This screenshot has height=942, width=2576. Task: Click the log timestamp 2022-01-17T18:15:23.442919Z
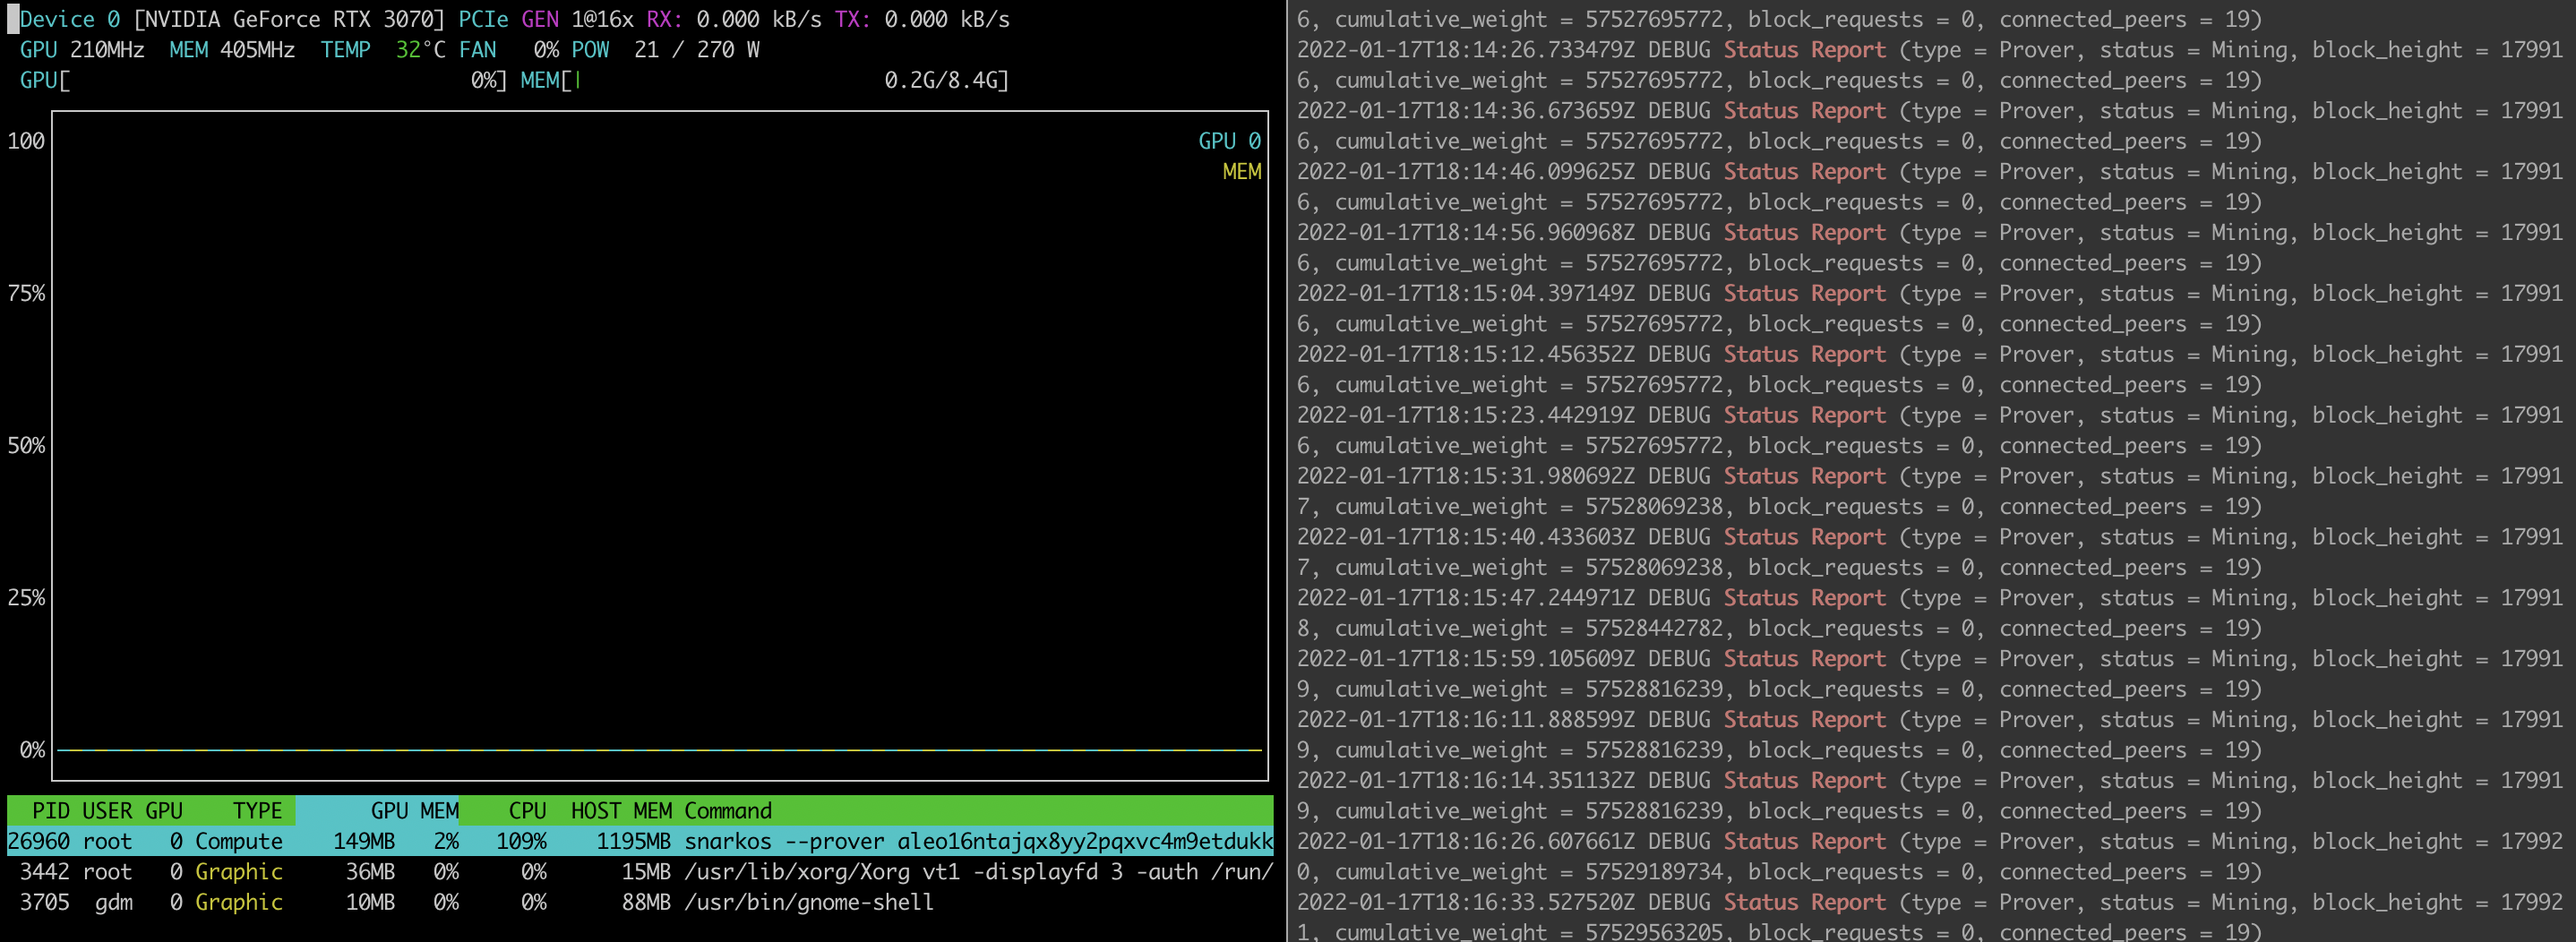[x=1466, y=415]
